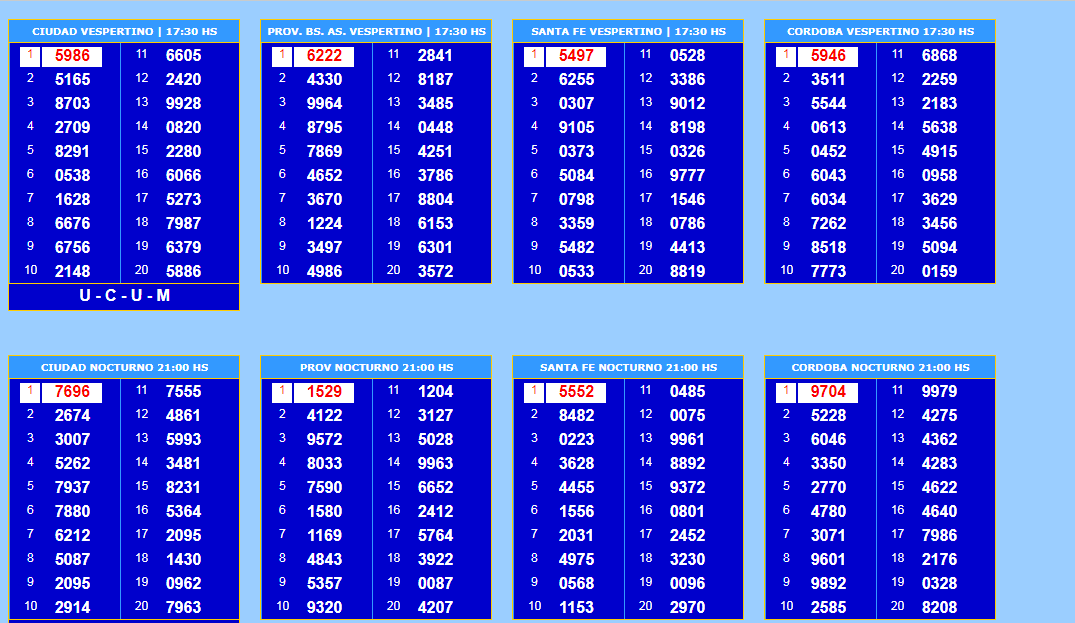1075x623 pixels.
Task: Click Santa Fe Nocturno top number 5552
Action: click(576, 392)
